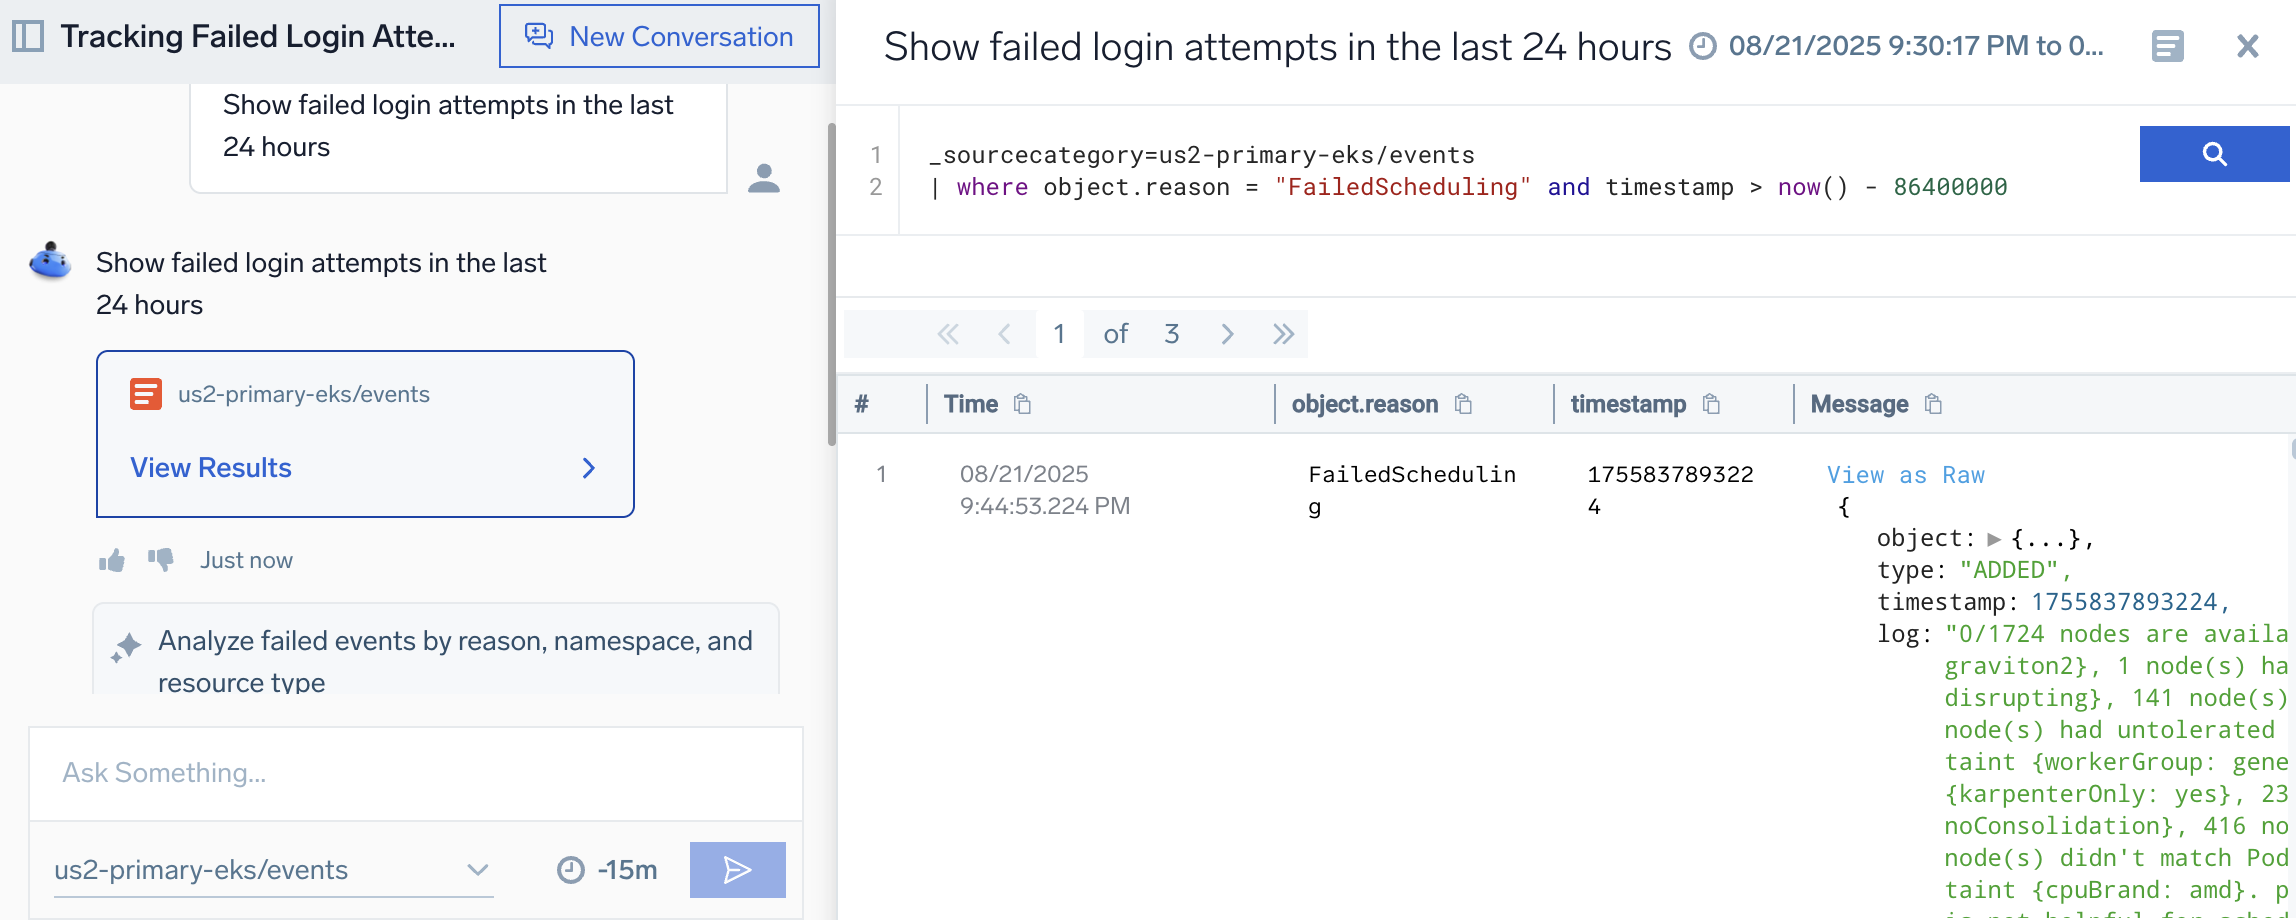Select the 08/21/2025 9:44:53.224 PM time cell
Screen dimensions: 2296x920
tap(1045, 490)
